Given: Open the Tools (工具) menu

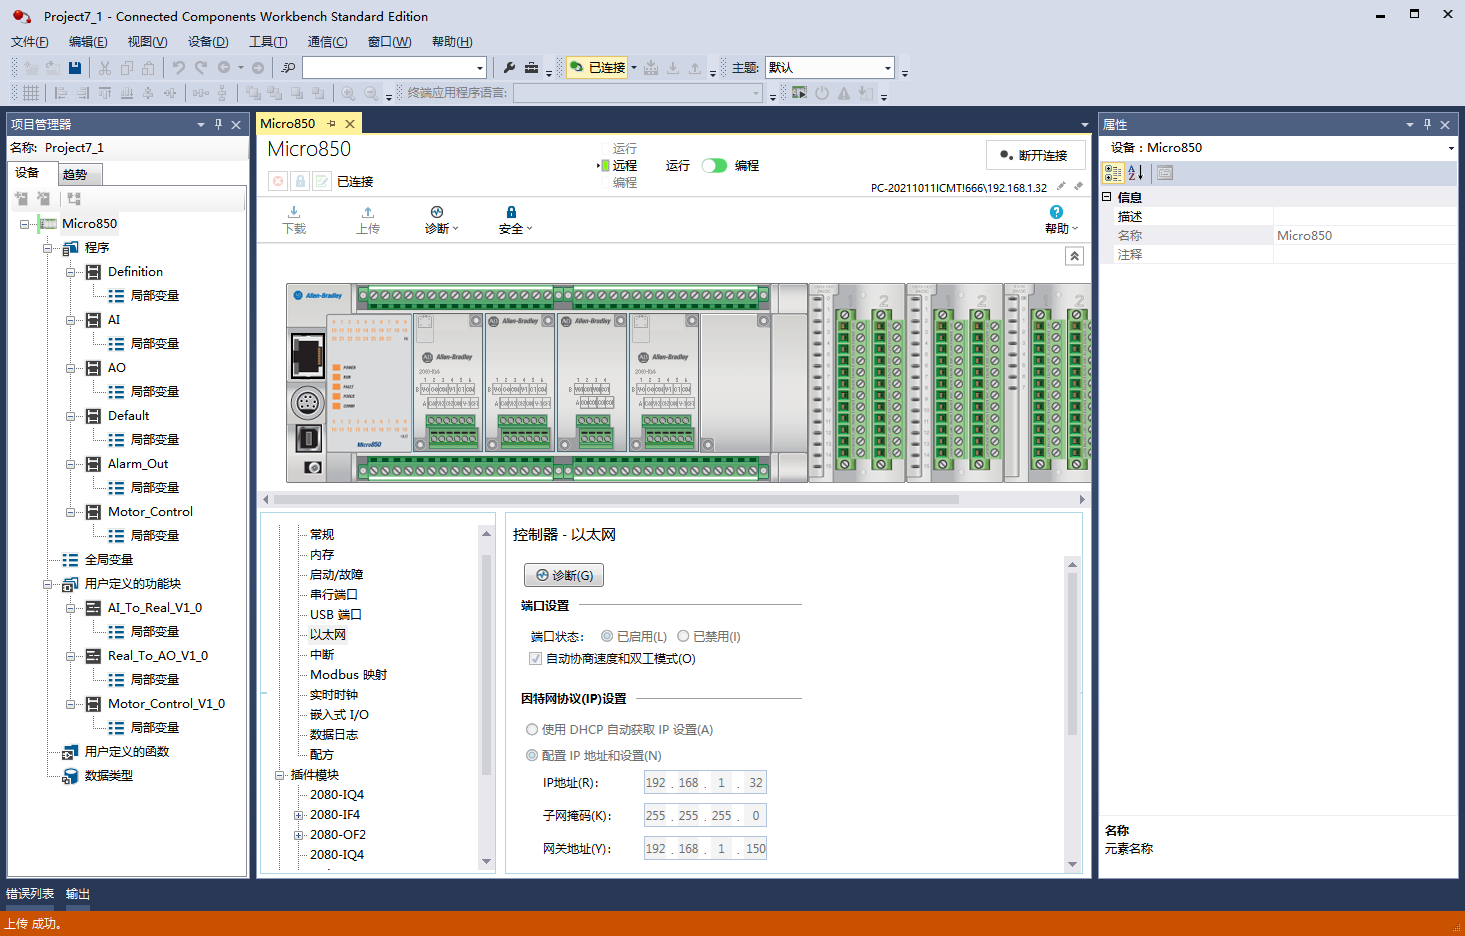Looking at the screenshot, I should [267, 42].
